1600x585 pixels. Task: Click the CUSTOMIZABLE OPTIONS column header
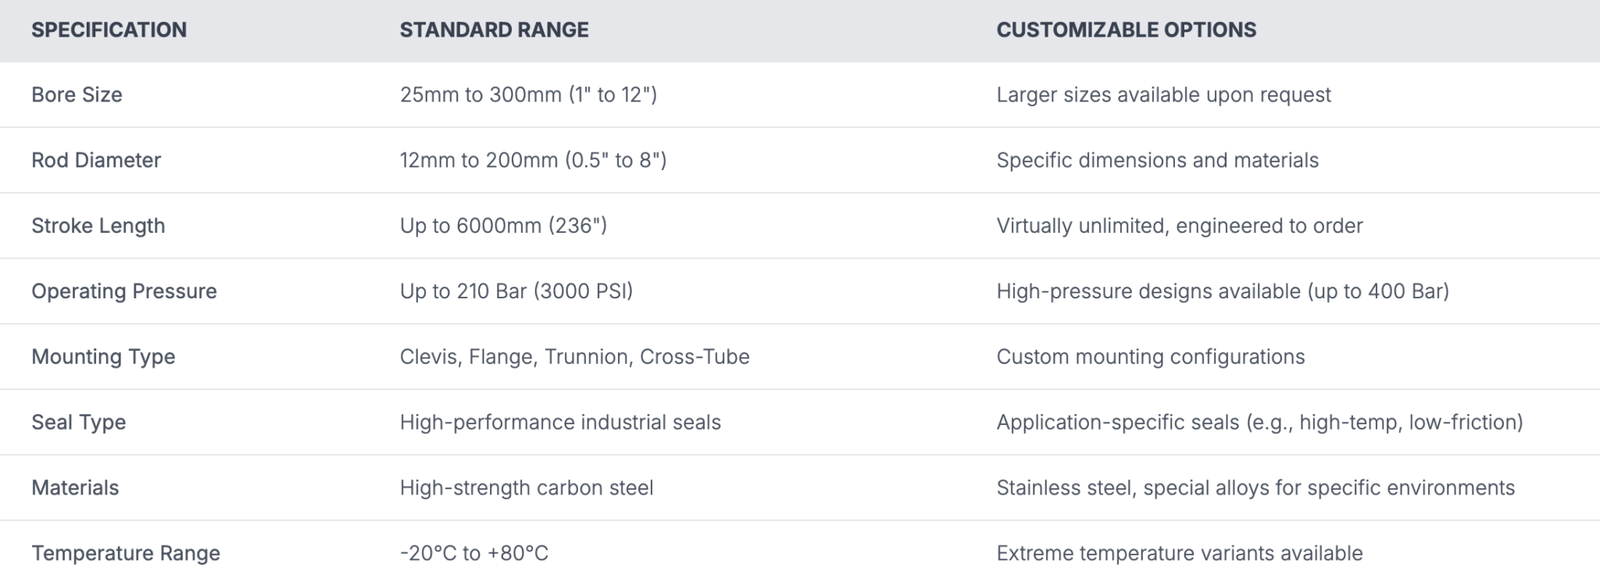point(1126,30)
